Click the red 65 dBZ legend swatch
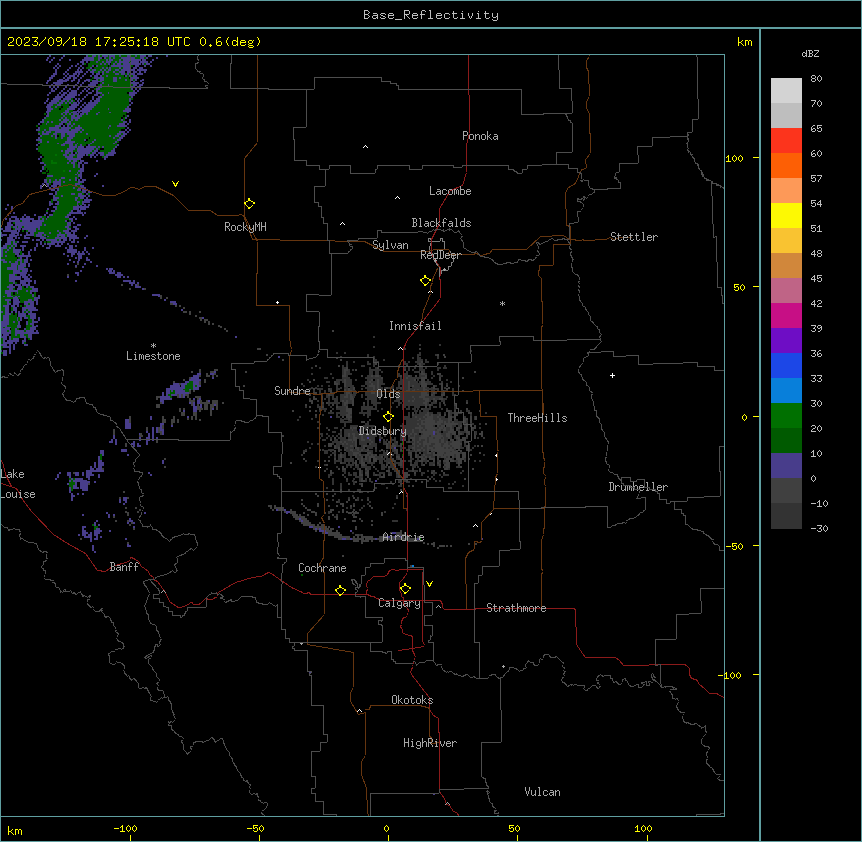The height and width of the screenshot is (842, 862). pyautogui.click(x=786, y=140)
